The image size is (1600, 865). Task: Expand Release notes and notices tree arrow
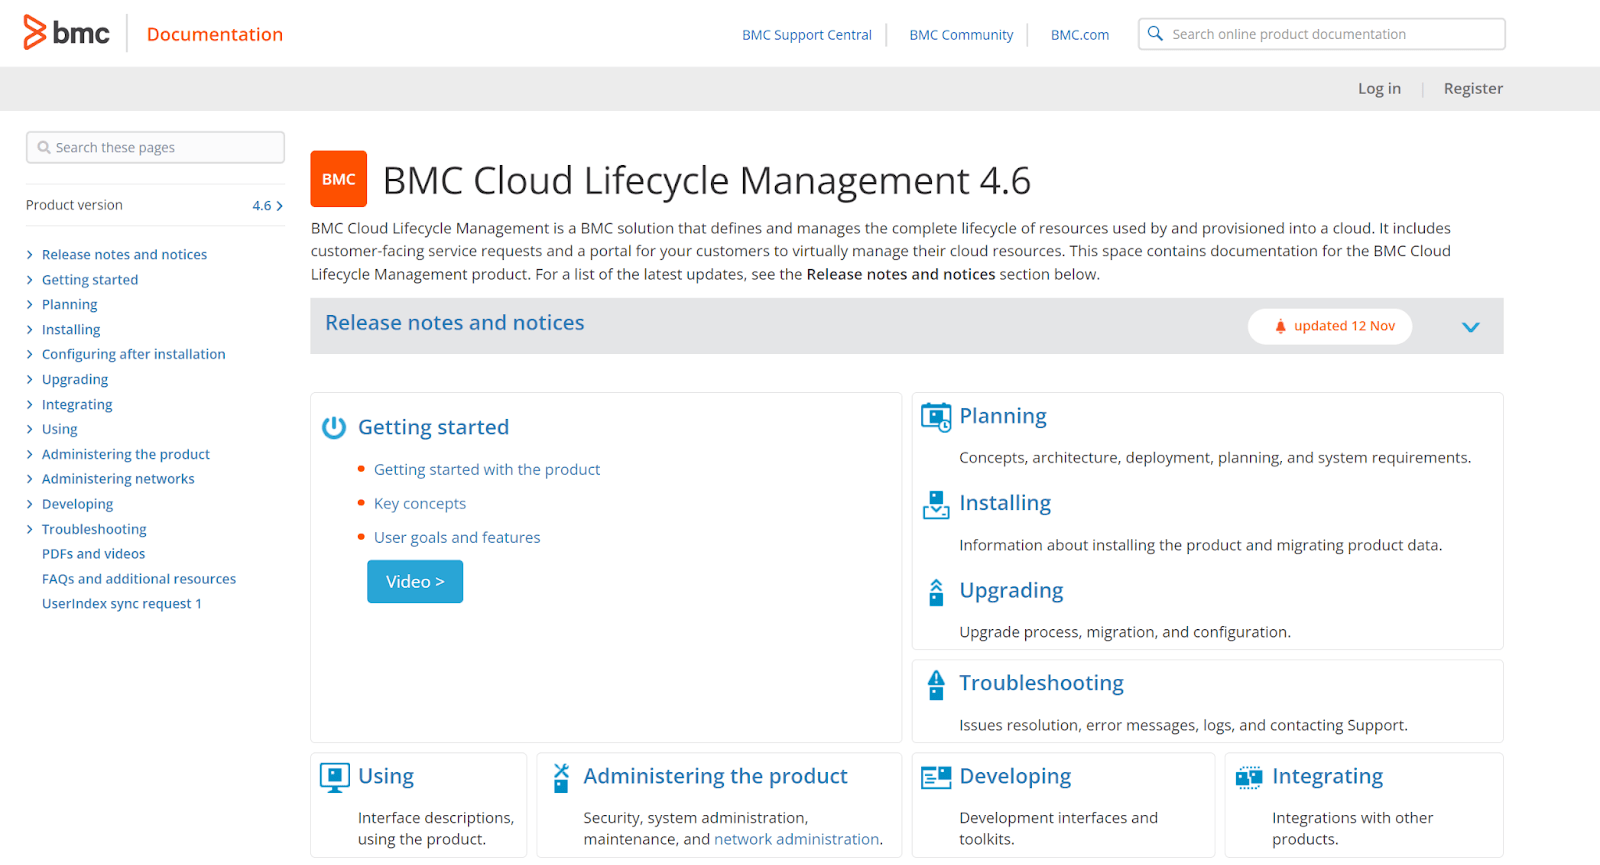[30, 255]
